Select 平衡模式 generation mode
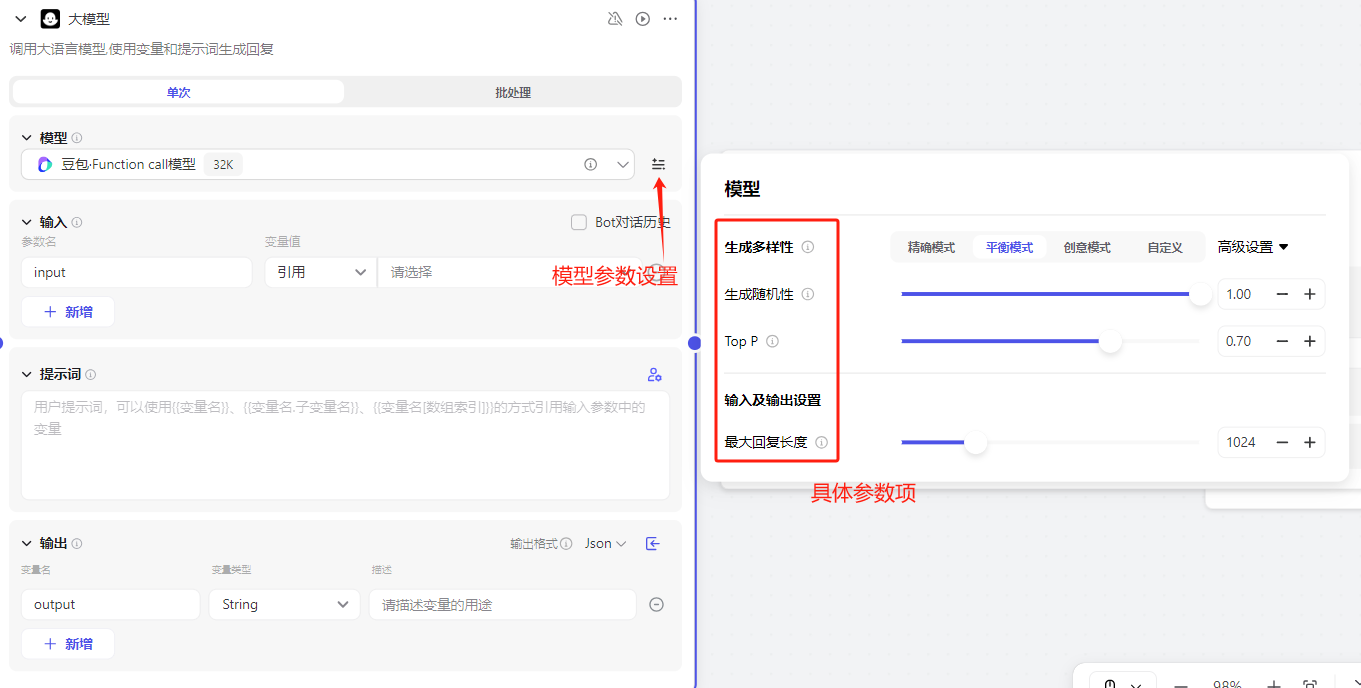The height and width of the screenshot is (688, 1361). pyautogui.click(x=1009, y=247)
